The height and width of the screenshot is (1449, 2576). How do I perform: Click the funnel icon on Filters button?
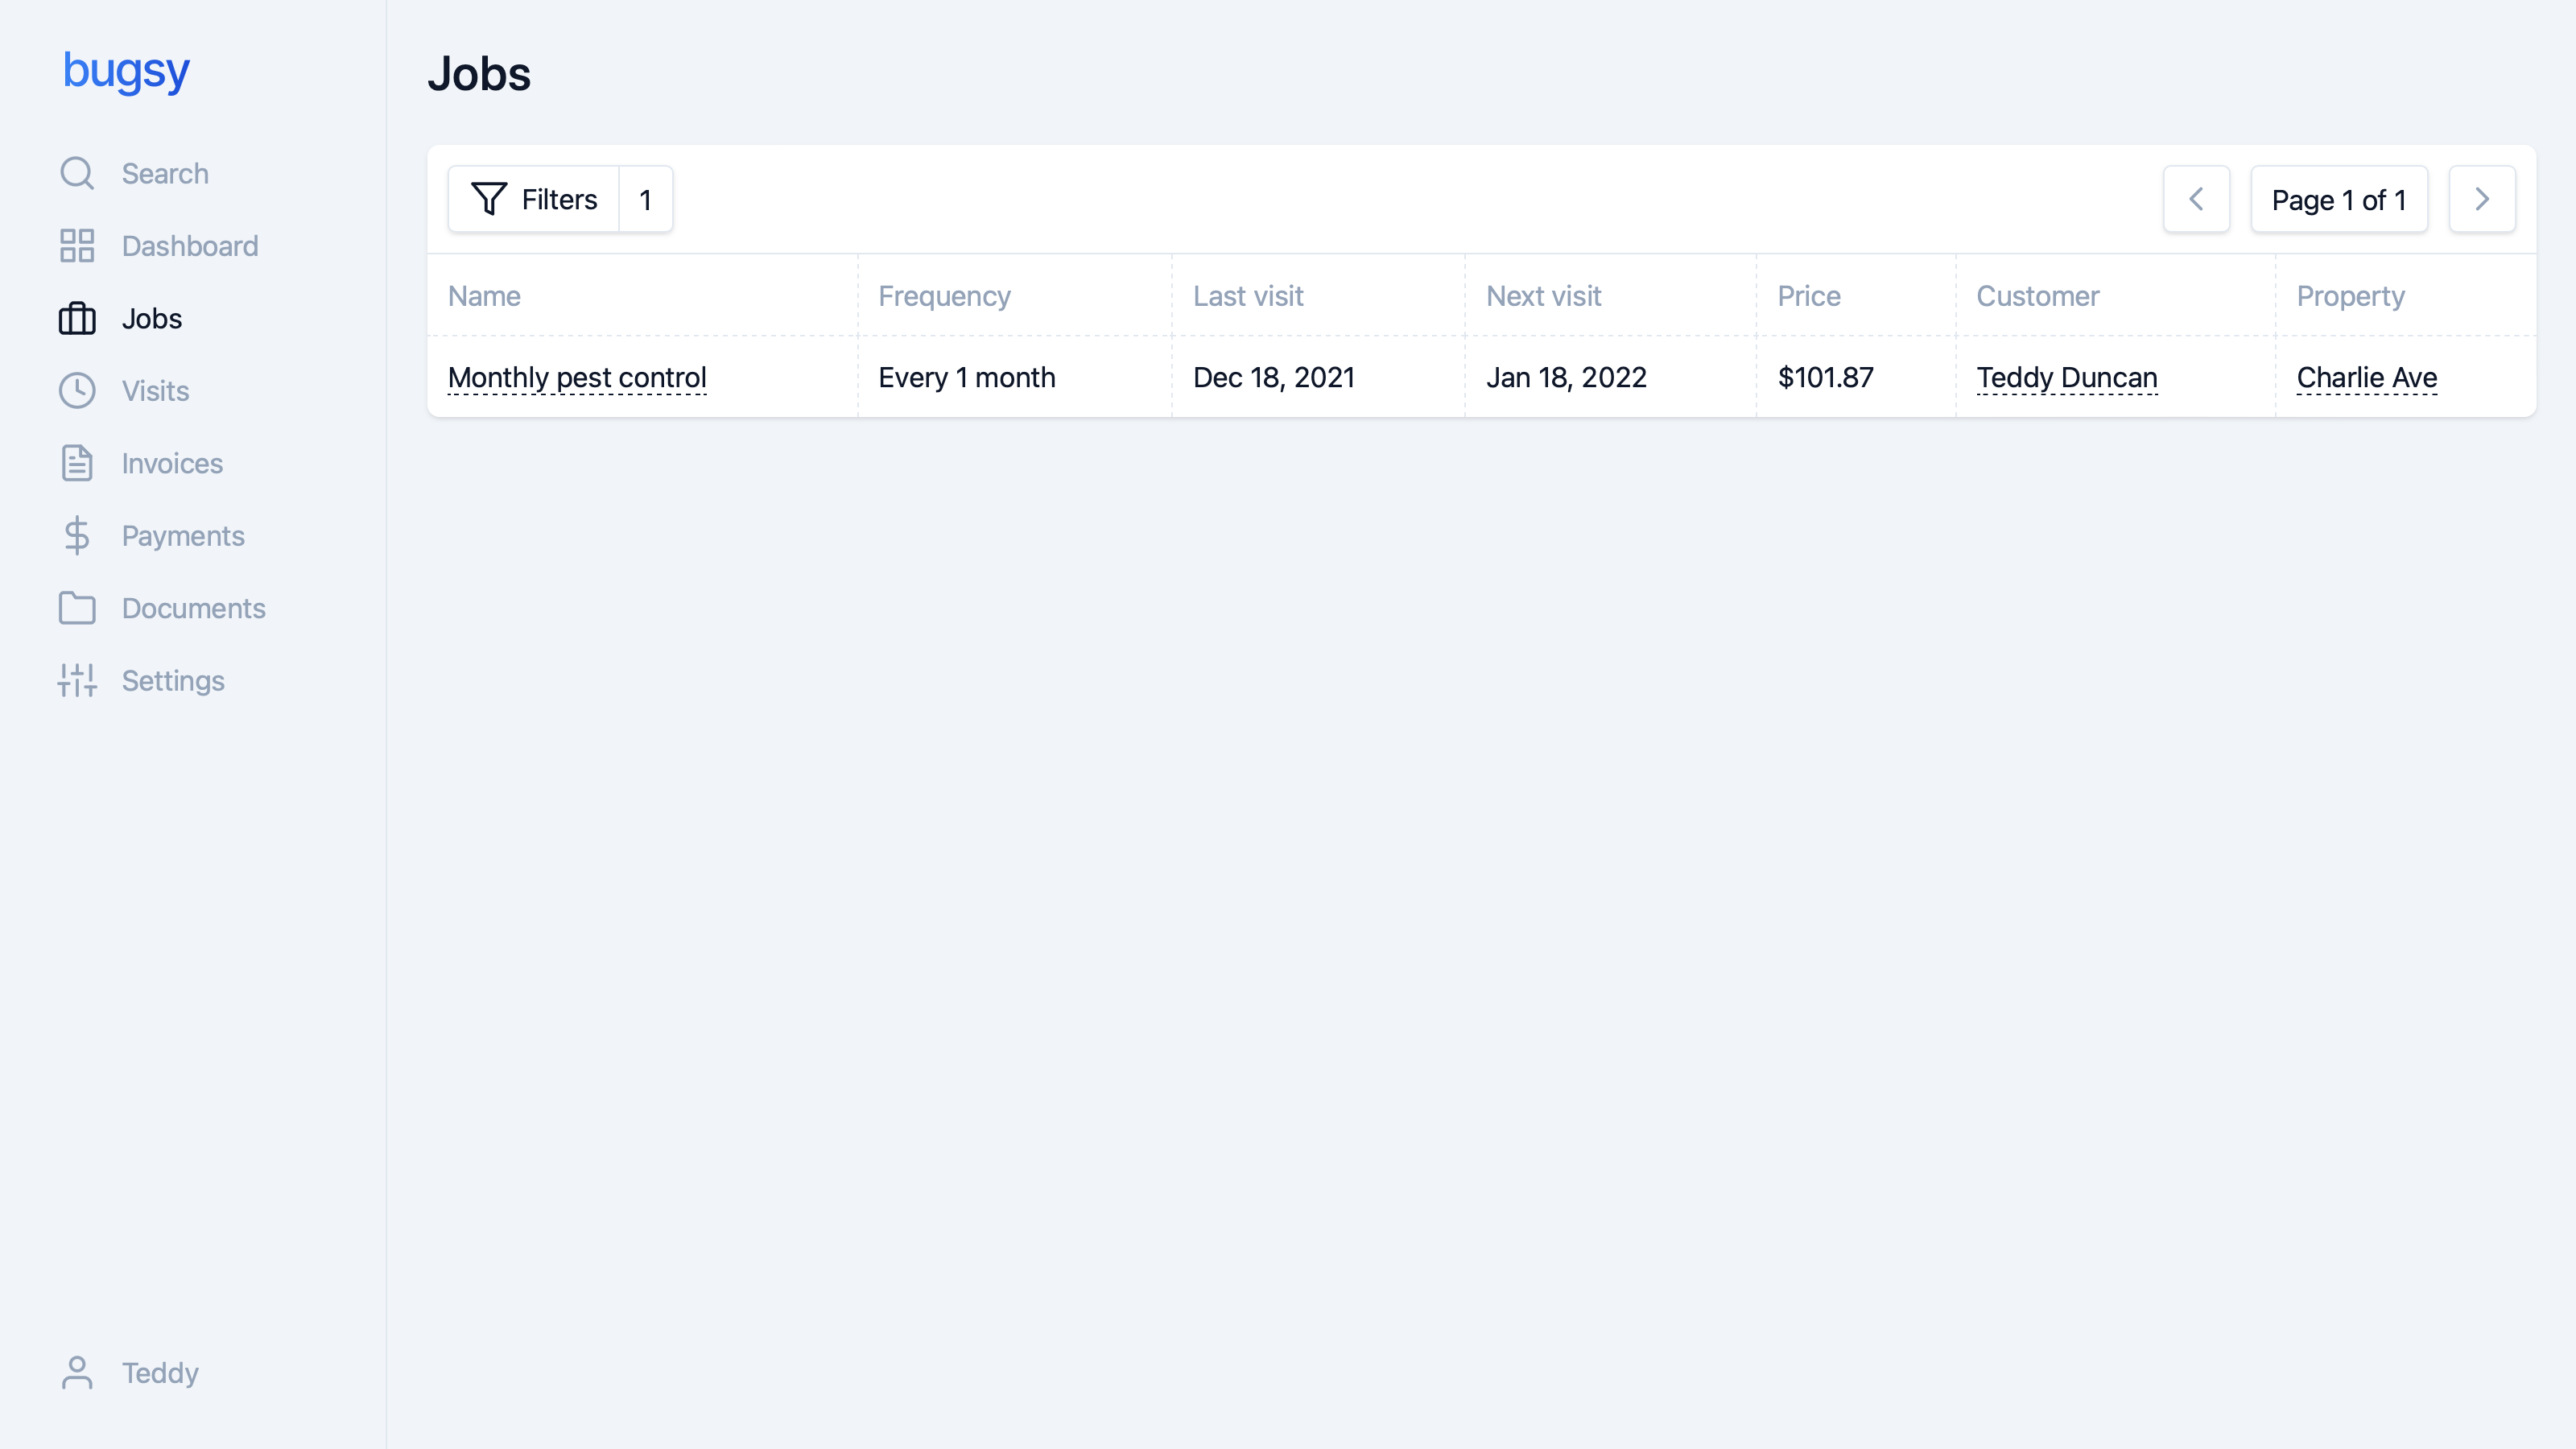(x=489, y=199)
